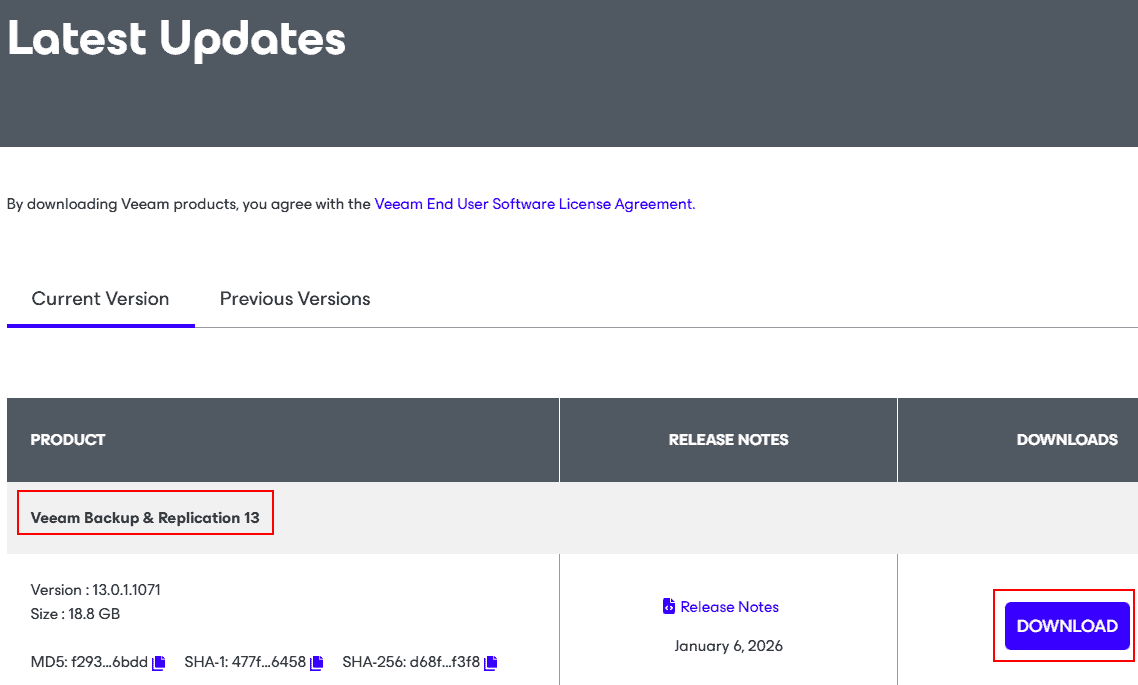Click the Release Notes document icon

click(x=668, y=606)
